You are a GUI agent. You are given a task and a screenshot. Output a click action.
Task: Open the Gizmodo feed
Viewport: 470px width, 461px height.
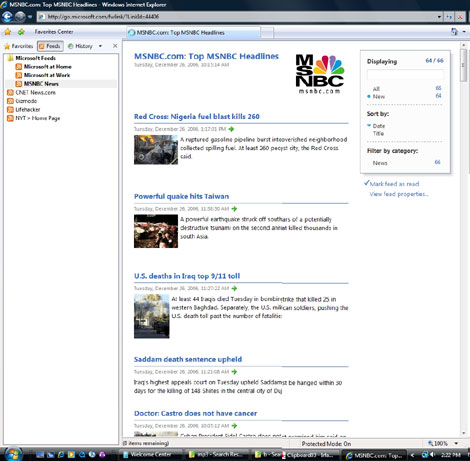(x=22, y=101)
